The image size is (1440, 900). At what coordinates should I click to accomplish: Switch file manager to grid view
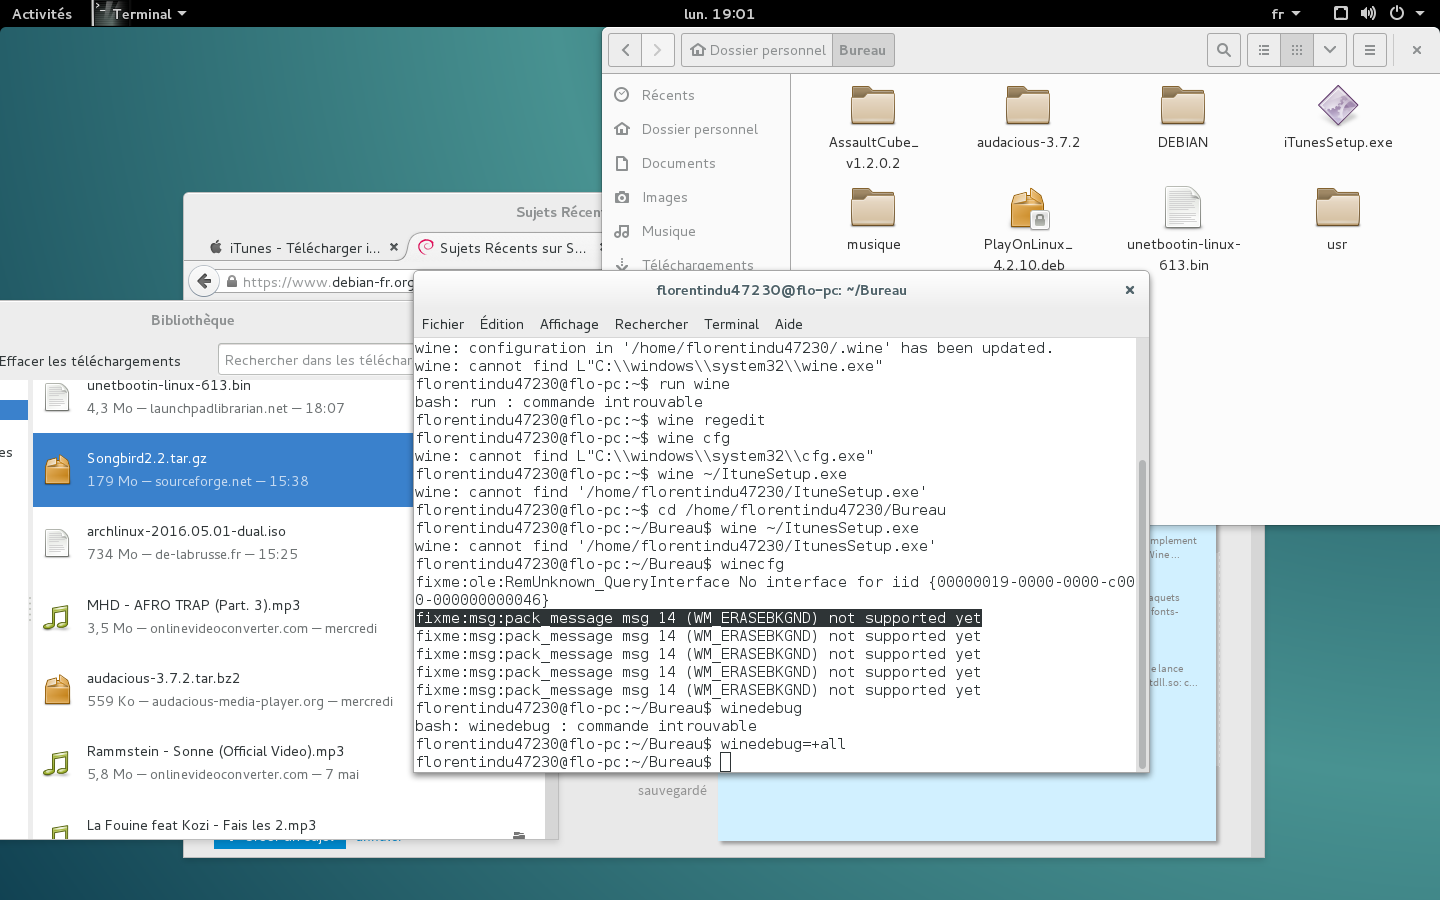click(1297, 50)
